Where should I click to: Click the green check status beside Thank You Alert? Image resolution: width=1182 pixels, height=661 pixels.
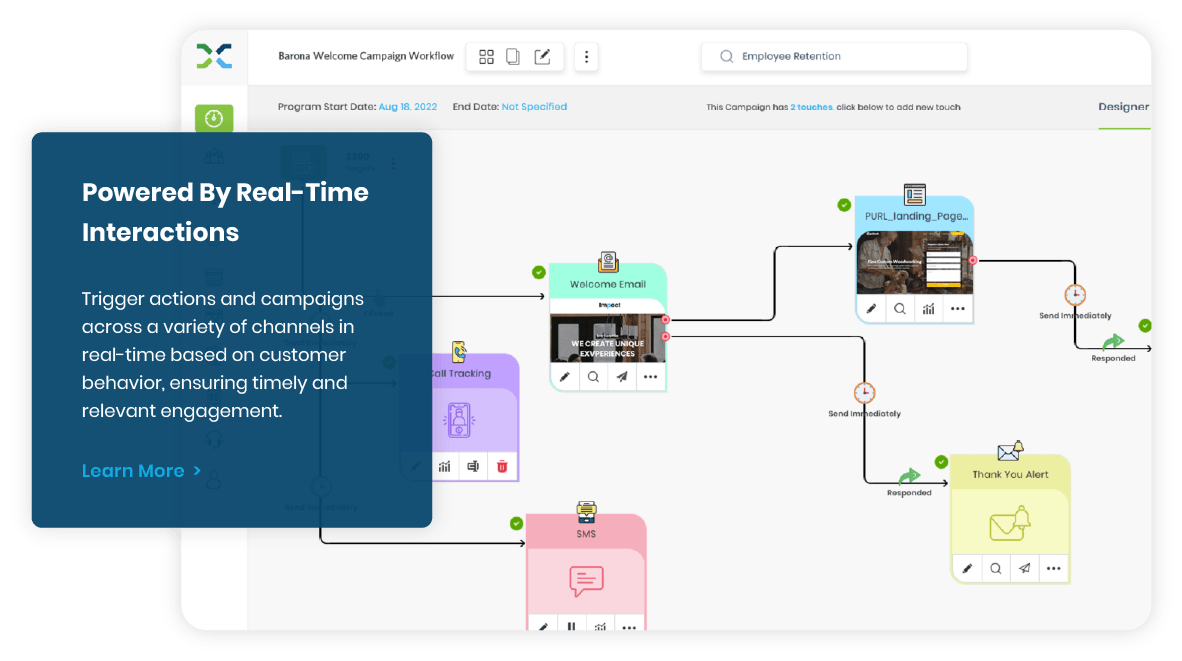point(942,462)
